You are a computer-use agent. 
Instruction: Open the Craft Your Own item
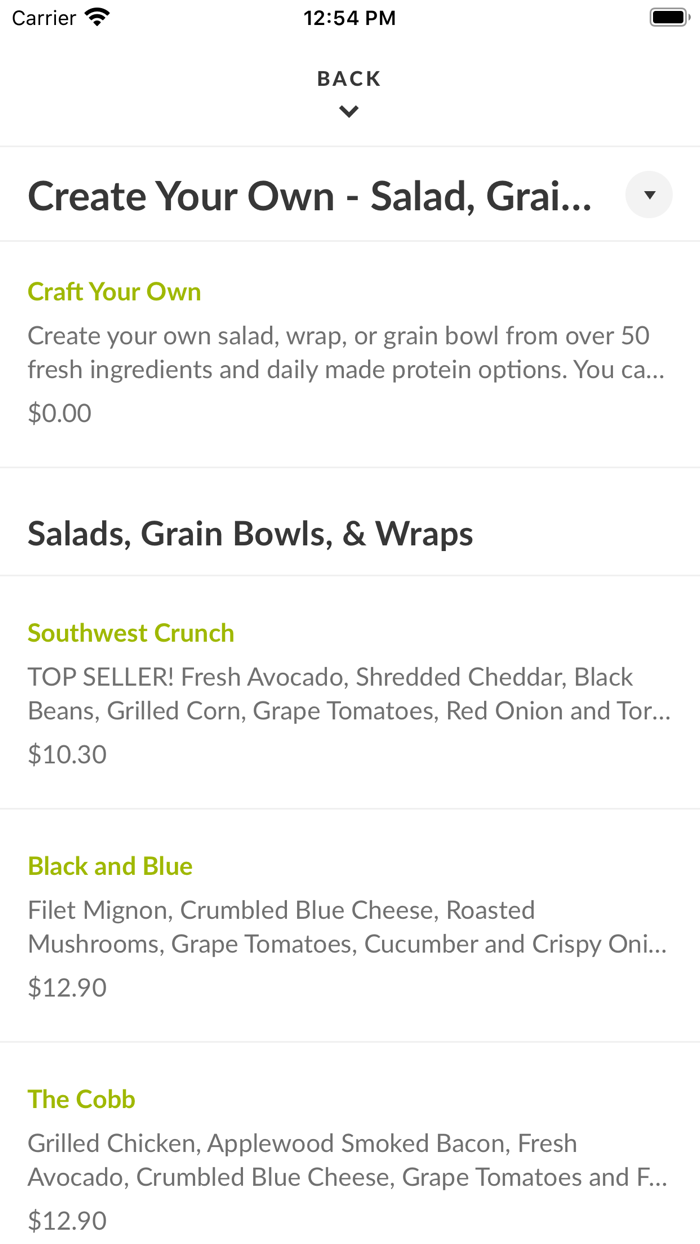click(114, 291)
